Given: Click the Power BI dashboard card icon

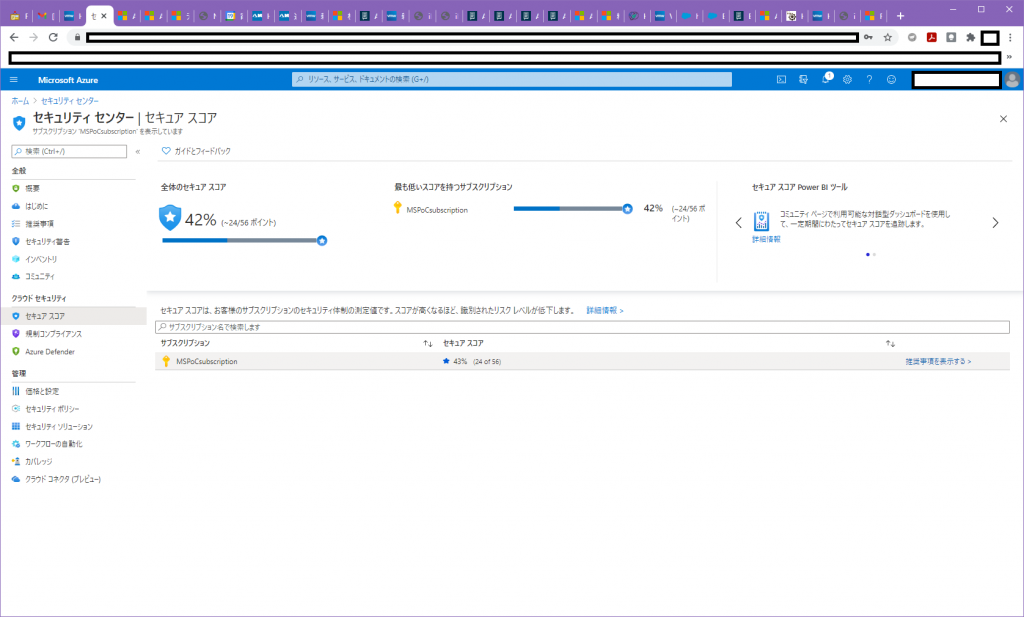Looking at the screenshot, I should click(x=761, y=221).
